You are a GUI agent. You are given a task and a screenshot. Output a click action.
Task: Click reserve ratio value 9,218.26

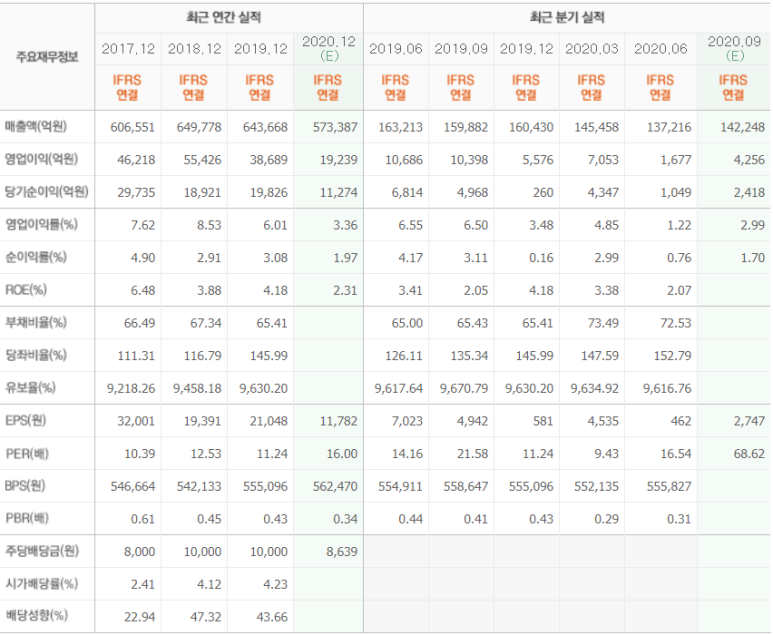click(x=131, y=388)
